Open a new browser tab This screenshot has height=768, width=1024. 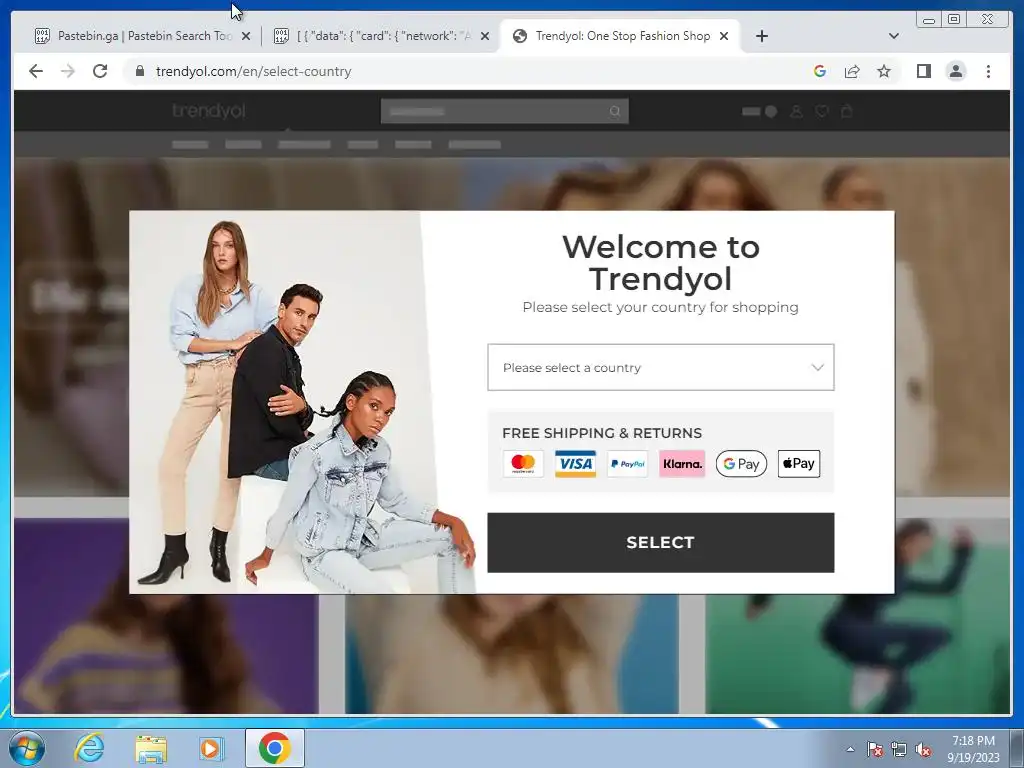pos(761,36)
